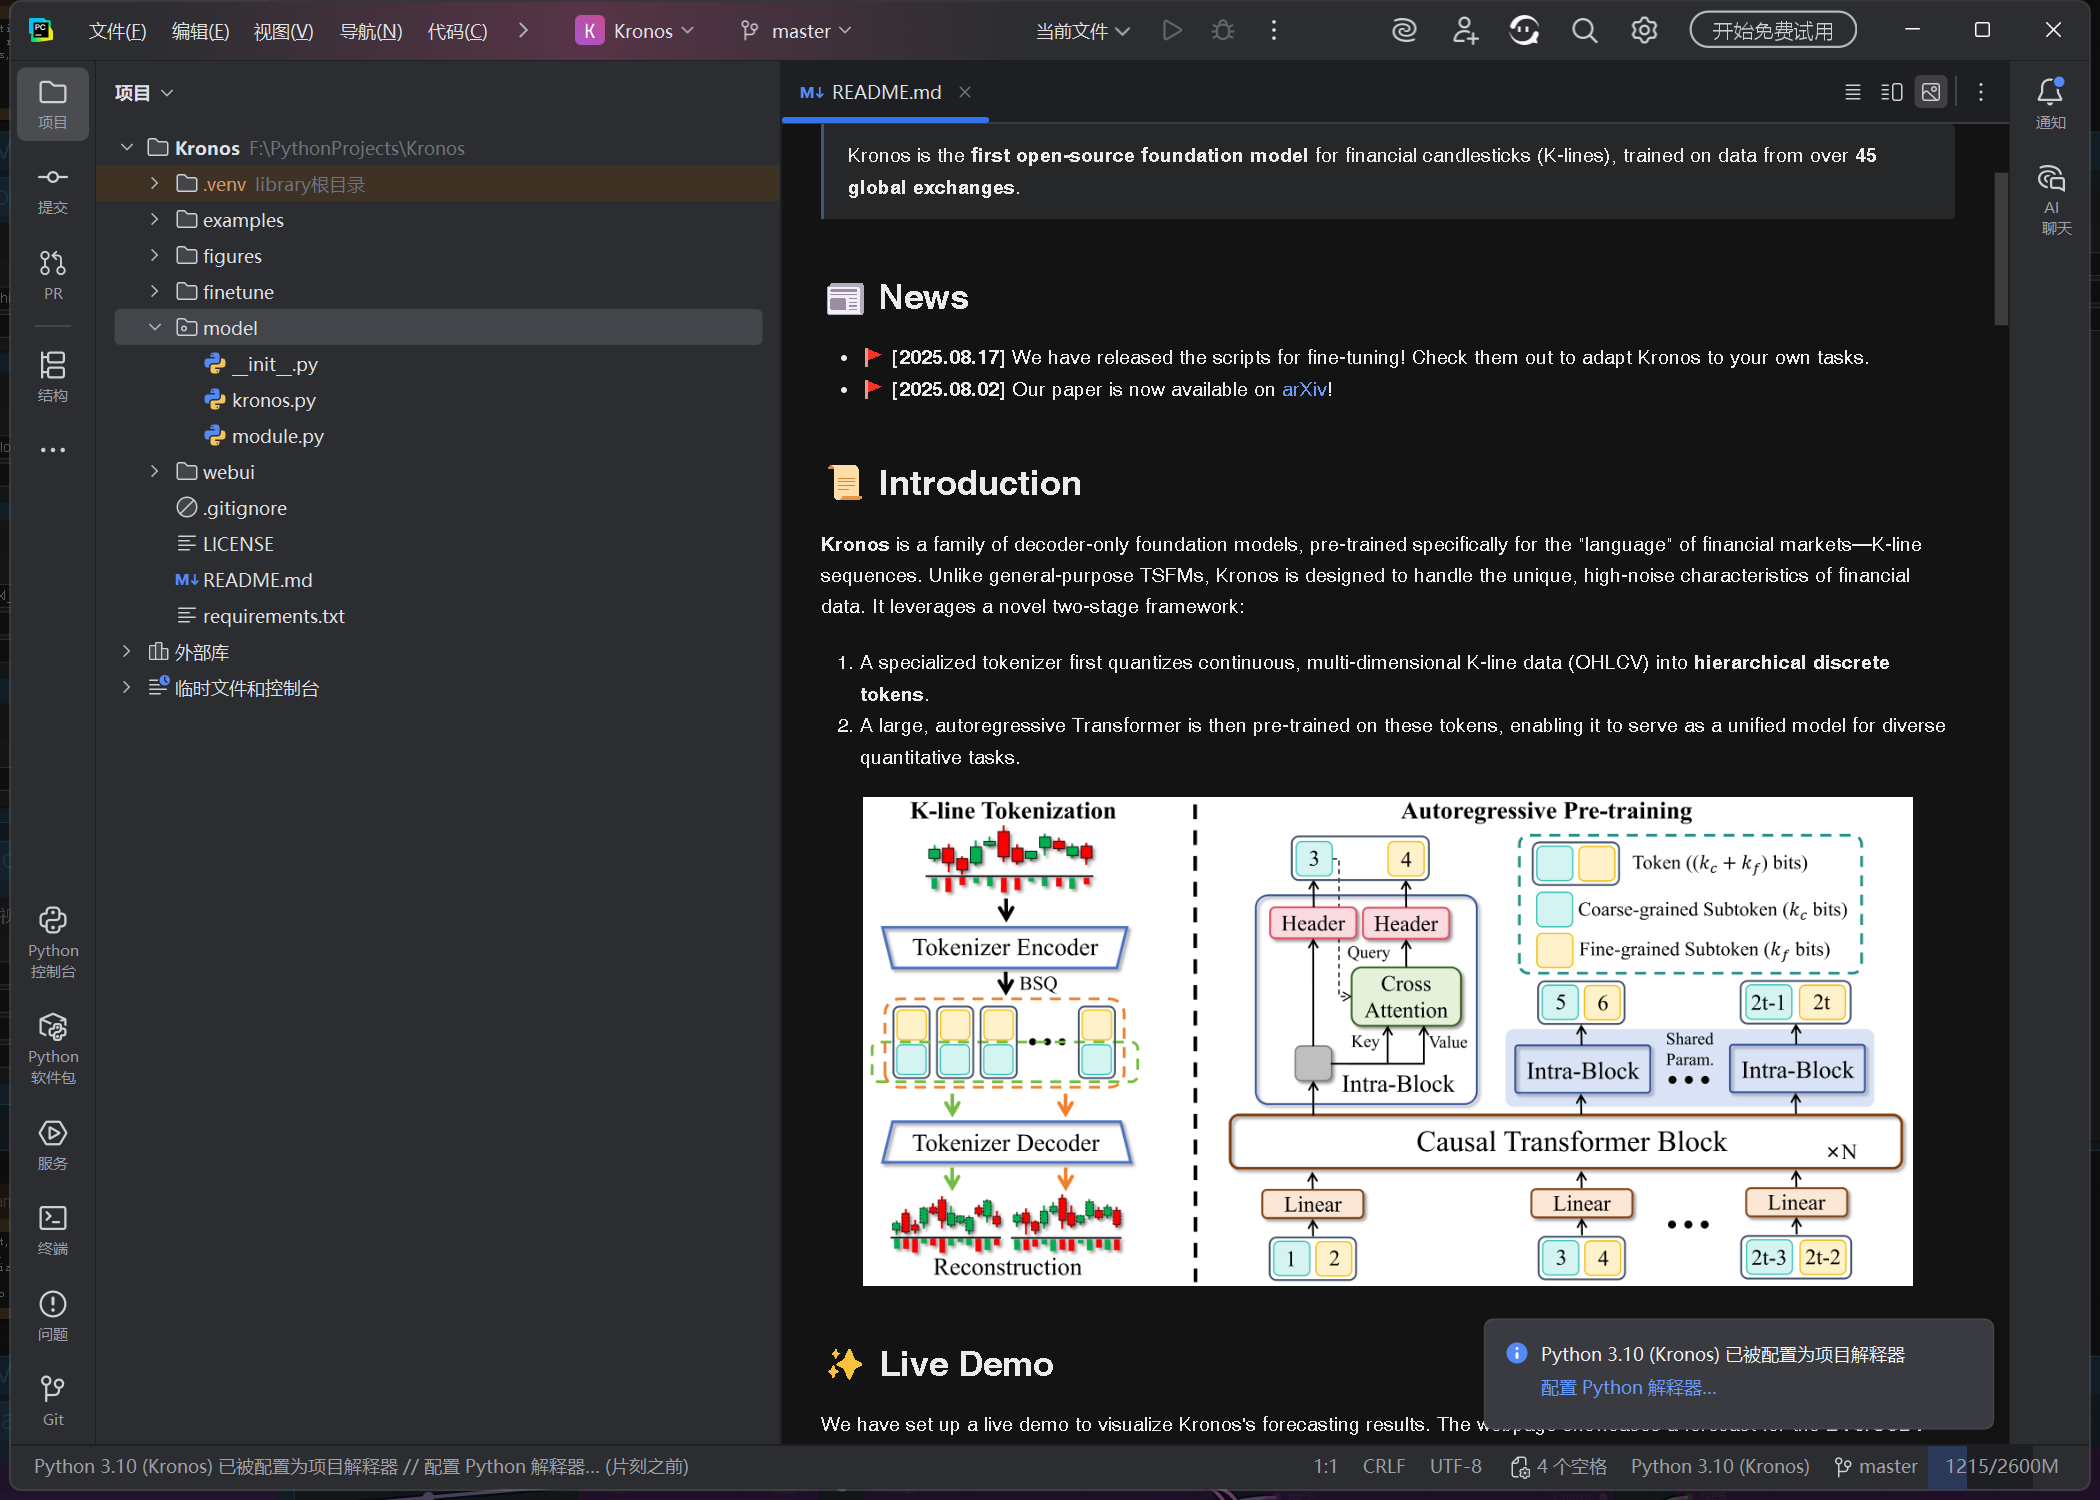Screen dimensions: 2100x1500
Task: Click the Kronos architecture diagram image
Action: point(1387,1041)
